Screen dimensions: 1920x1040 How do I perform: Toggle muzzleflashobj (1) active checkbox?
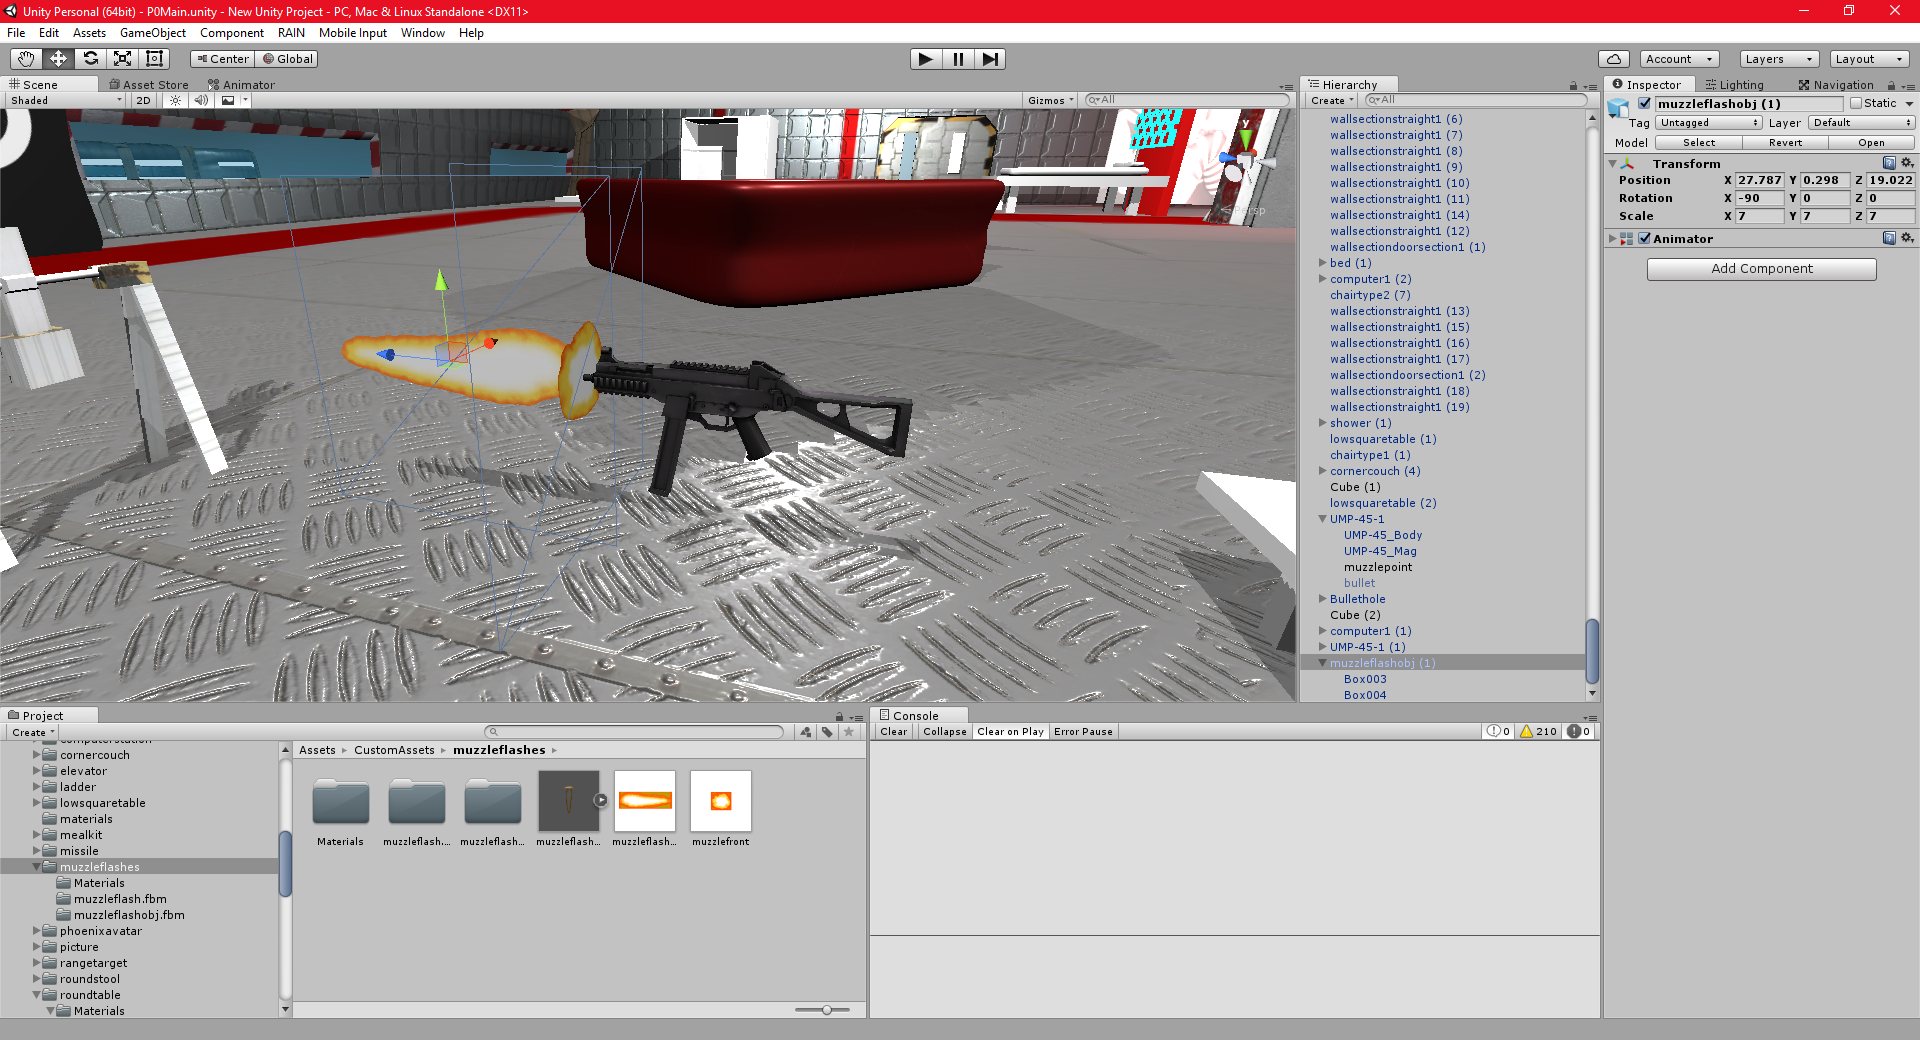1644,104
